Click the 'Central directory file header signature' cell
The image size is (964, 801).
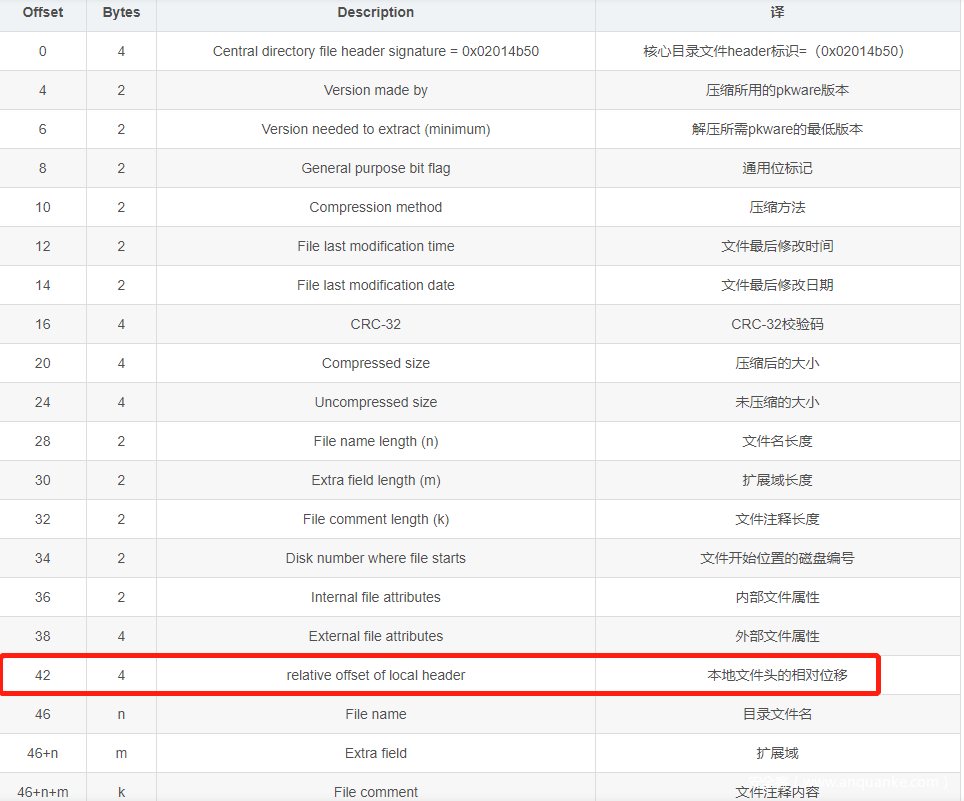pos(375,51)
